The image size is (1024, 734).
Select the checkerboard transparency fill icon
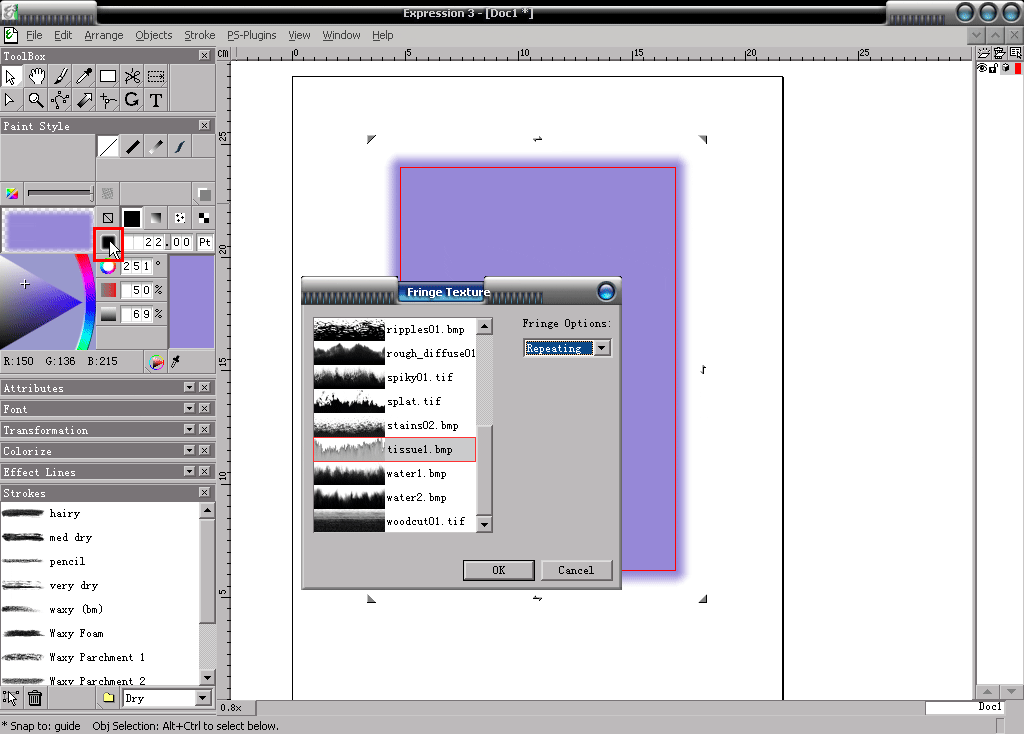(x=204, y=218)
